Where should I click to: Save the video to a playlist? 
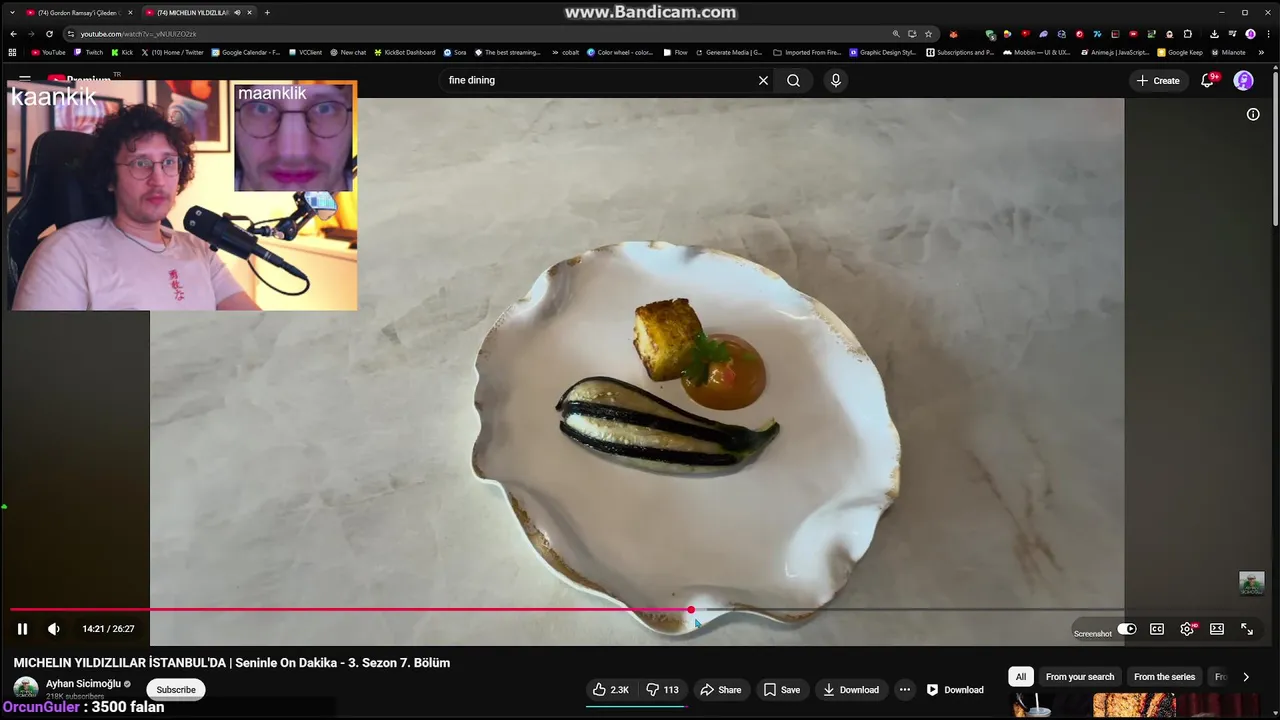coord(782,690)
